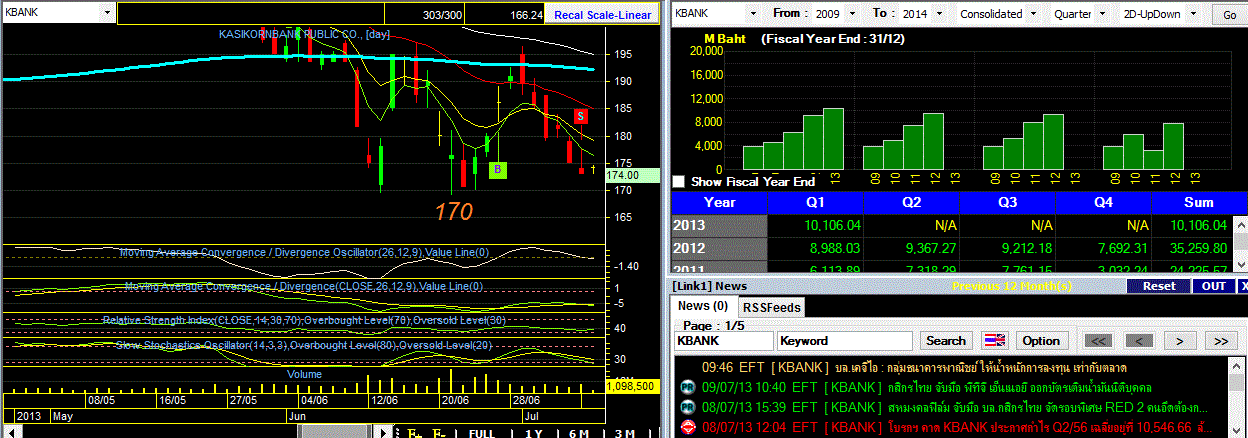The height and width of the screenshot is (438, 1248).
Task: Click the Option button in the news panel
Action: (x=1041, y=341)
